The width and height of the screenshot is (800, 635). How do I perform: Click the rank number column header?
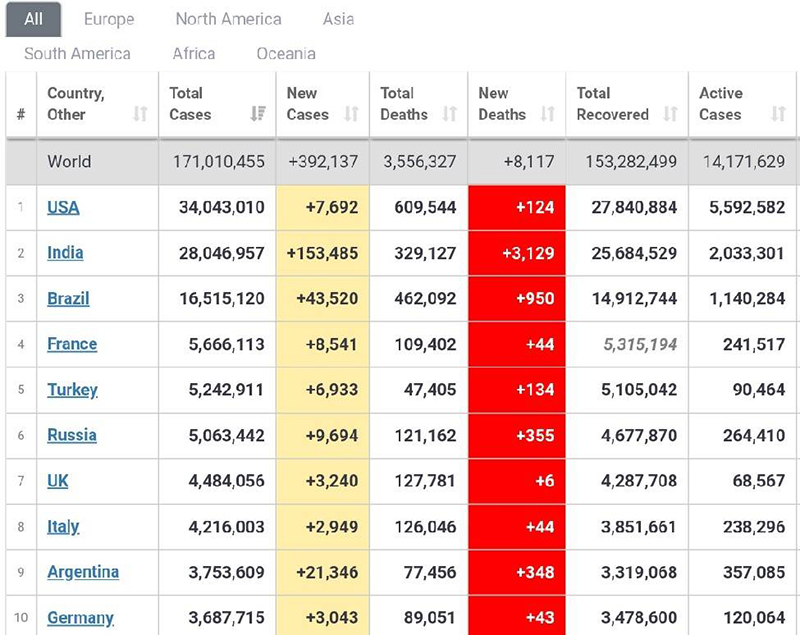point(21,114)
